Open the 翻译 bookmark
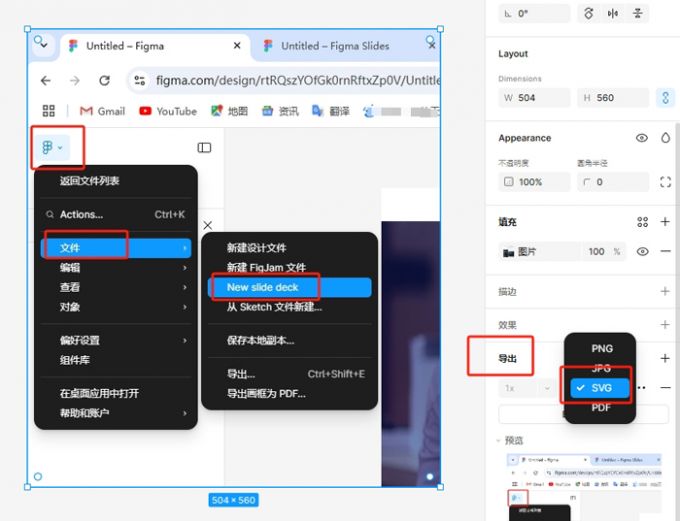This screenshot has width=680, height=521. click(x=330, y=111)
